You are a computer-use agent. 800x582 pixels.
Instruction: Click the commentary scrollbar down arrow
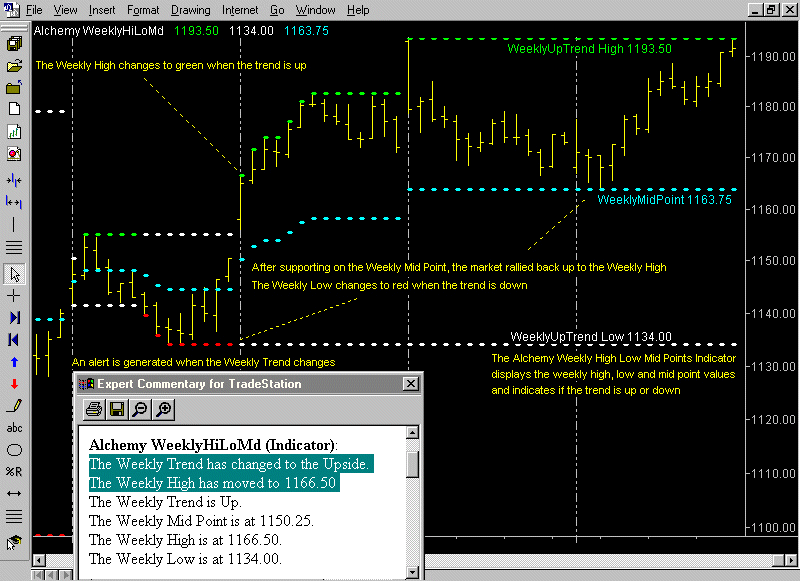pos(413,572)
